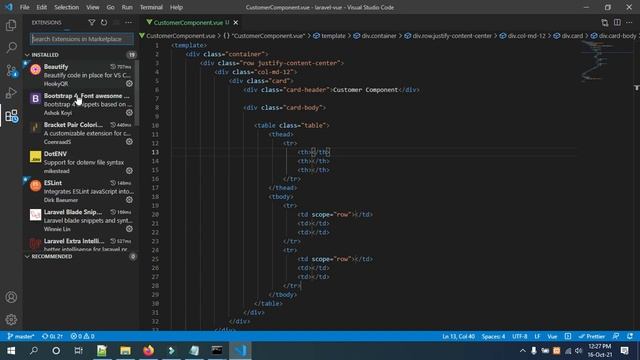Open Accounts menu in activity bar
Image resolution: width=640 pixels, height=360 pixels.
pyautogui.click(x=11, y=297)
